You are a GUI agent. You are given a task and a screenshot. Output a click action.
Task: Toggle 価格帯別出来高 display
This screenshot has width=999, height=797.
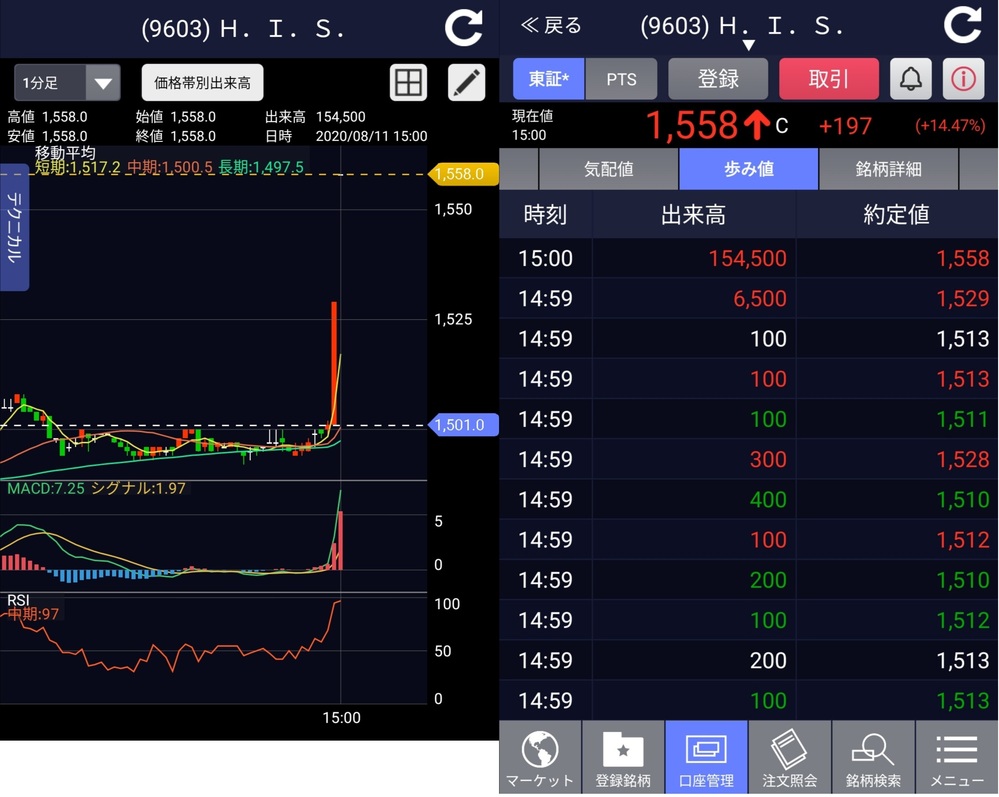[x=202, y=83]
